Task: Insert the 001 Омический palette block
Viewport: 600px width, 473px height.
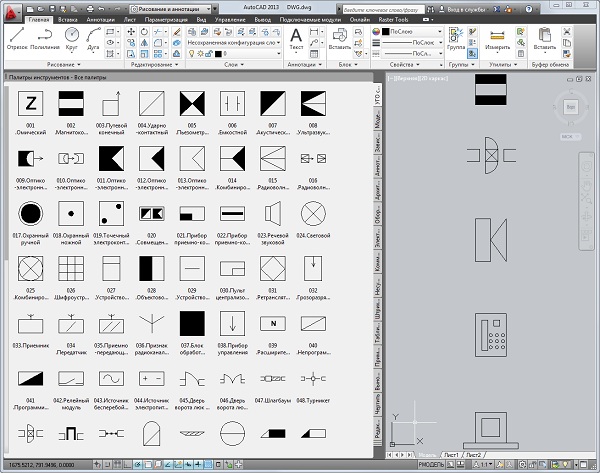Action: (32, 103)
